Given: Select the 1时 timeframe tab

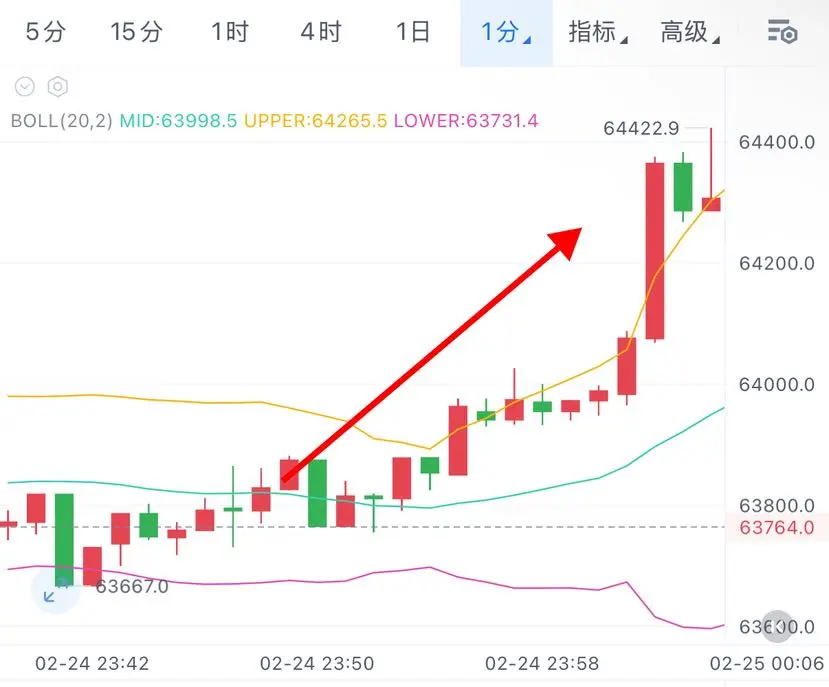Looking at the screenshot, I should coord(230,32).
